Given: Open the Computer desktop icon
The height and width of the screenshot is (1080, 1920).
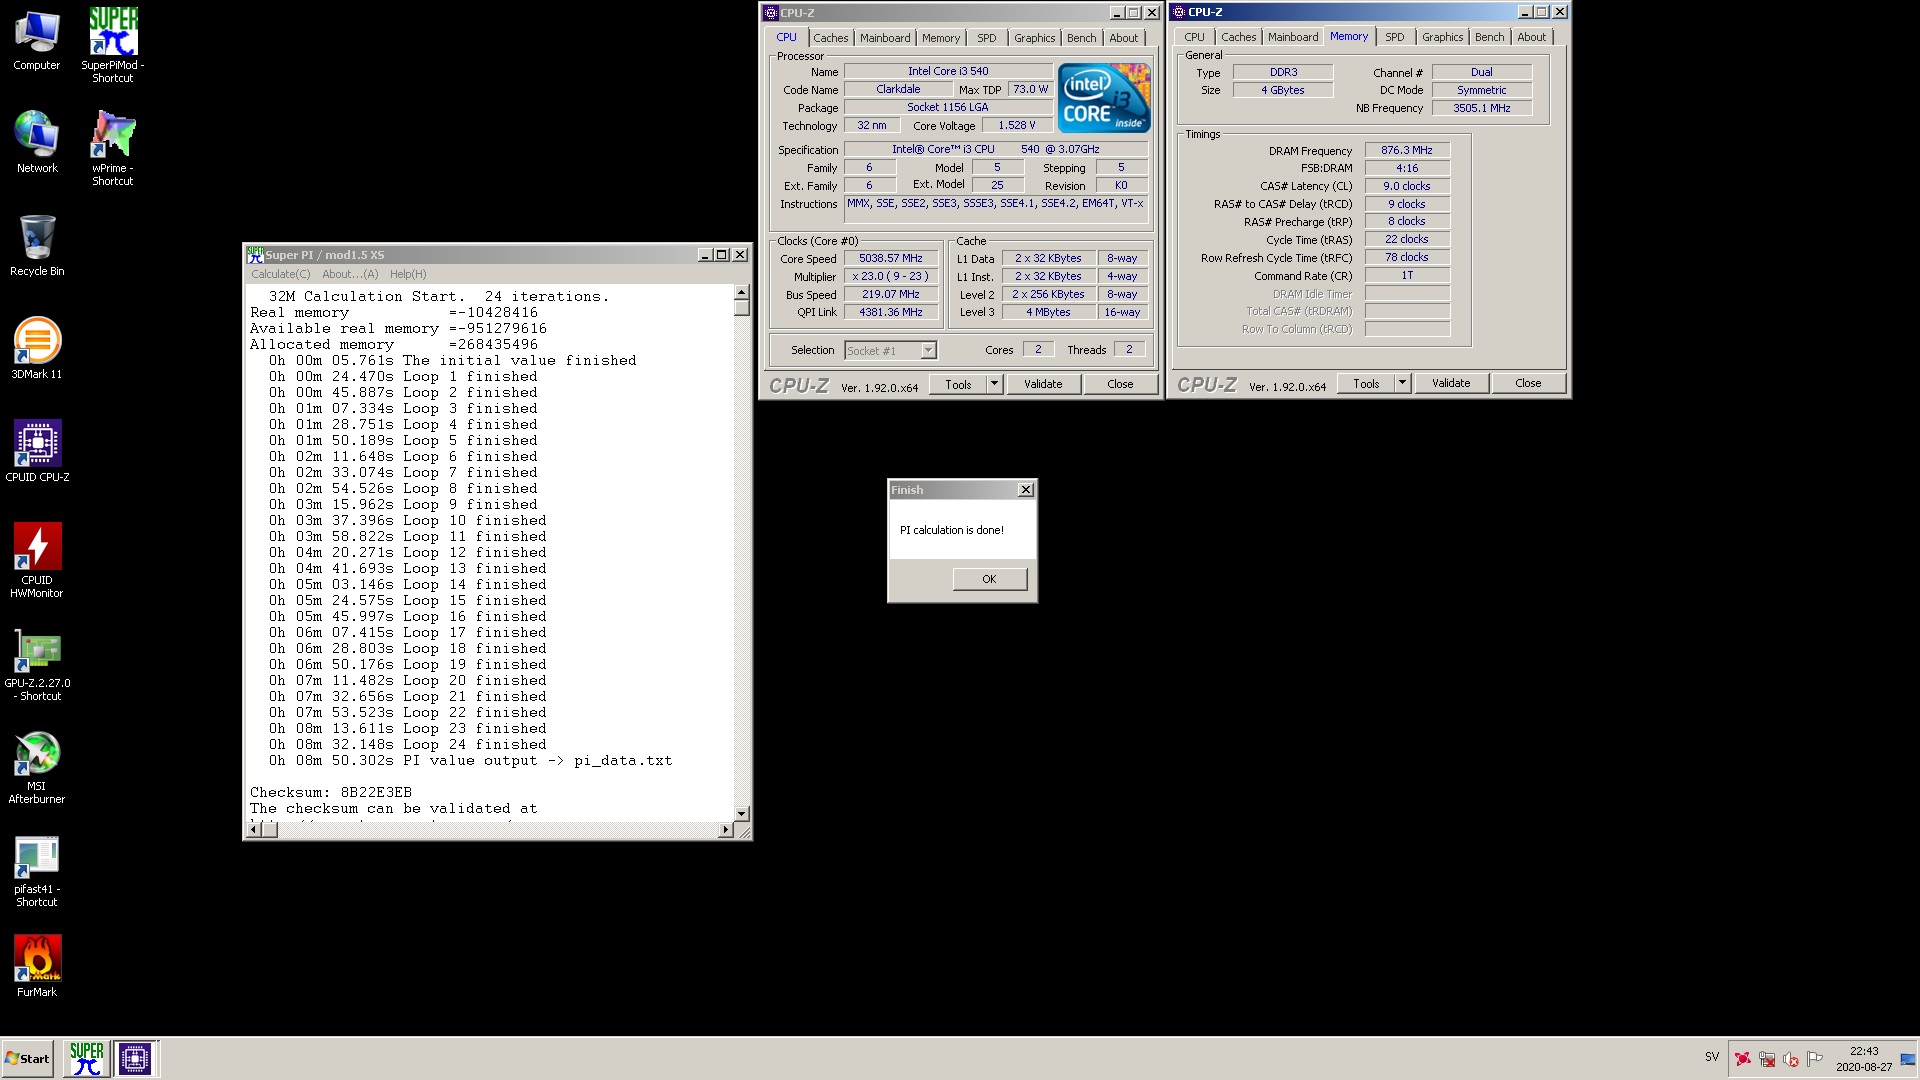Looking at the screenshot, I should pos(37,42).
